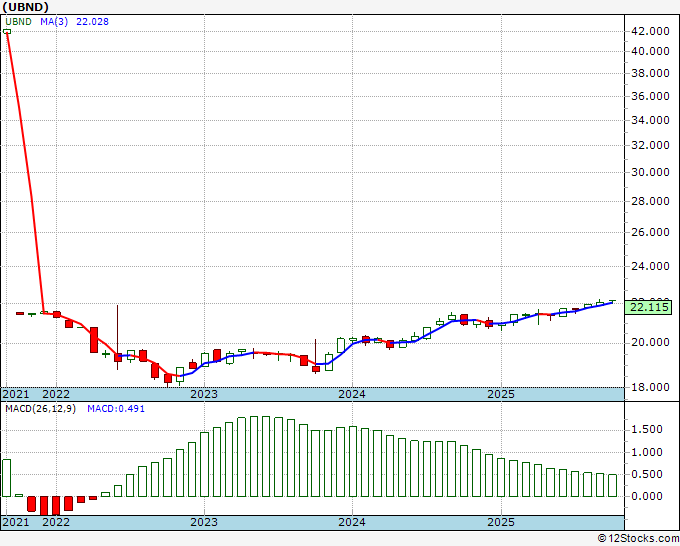Image resolution: width=680 pixels, height=546 pixels.
Task: Click the 42.000 price axis label
Action: point(650,31)
